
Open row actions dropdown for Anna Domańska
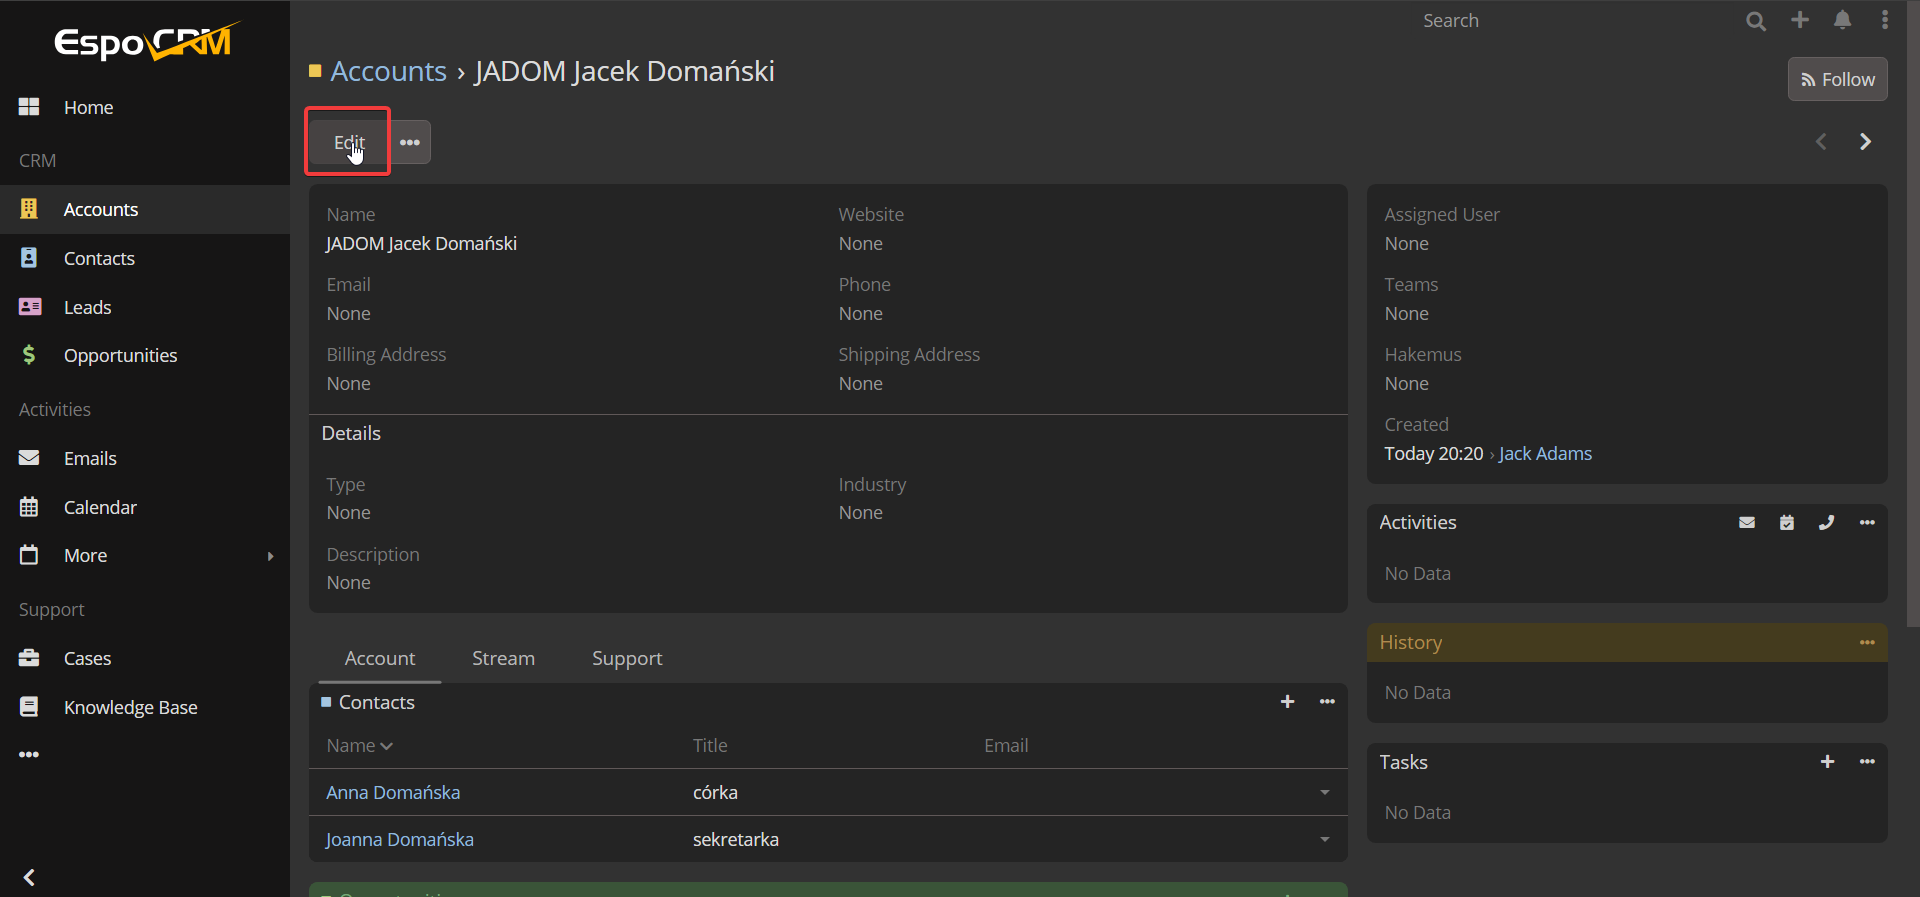1324,793
